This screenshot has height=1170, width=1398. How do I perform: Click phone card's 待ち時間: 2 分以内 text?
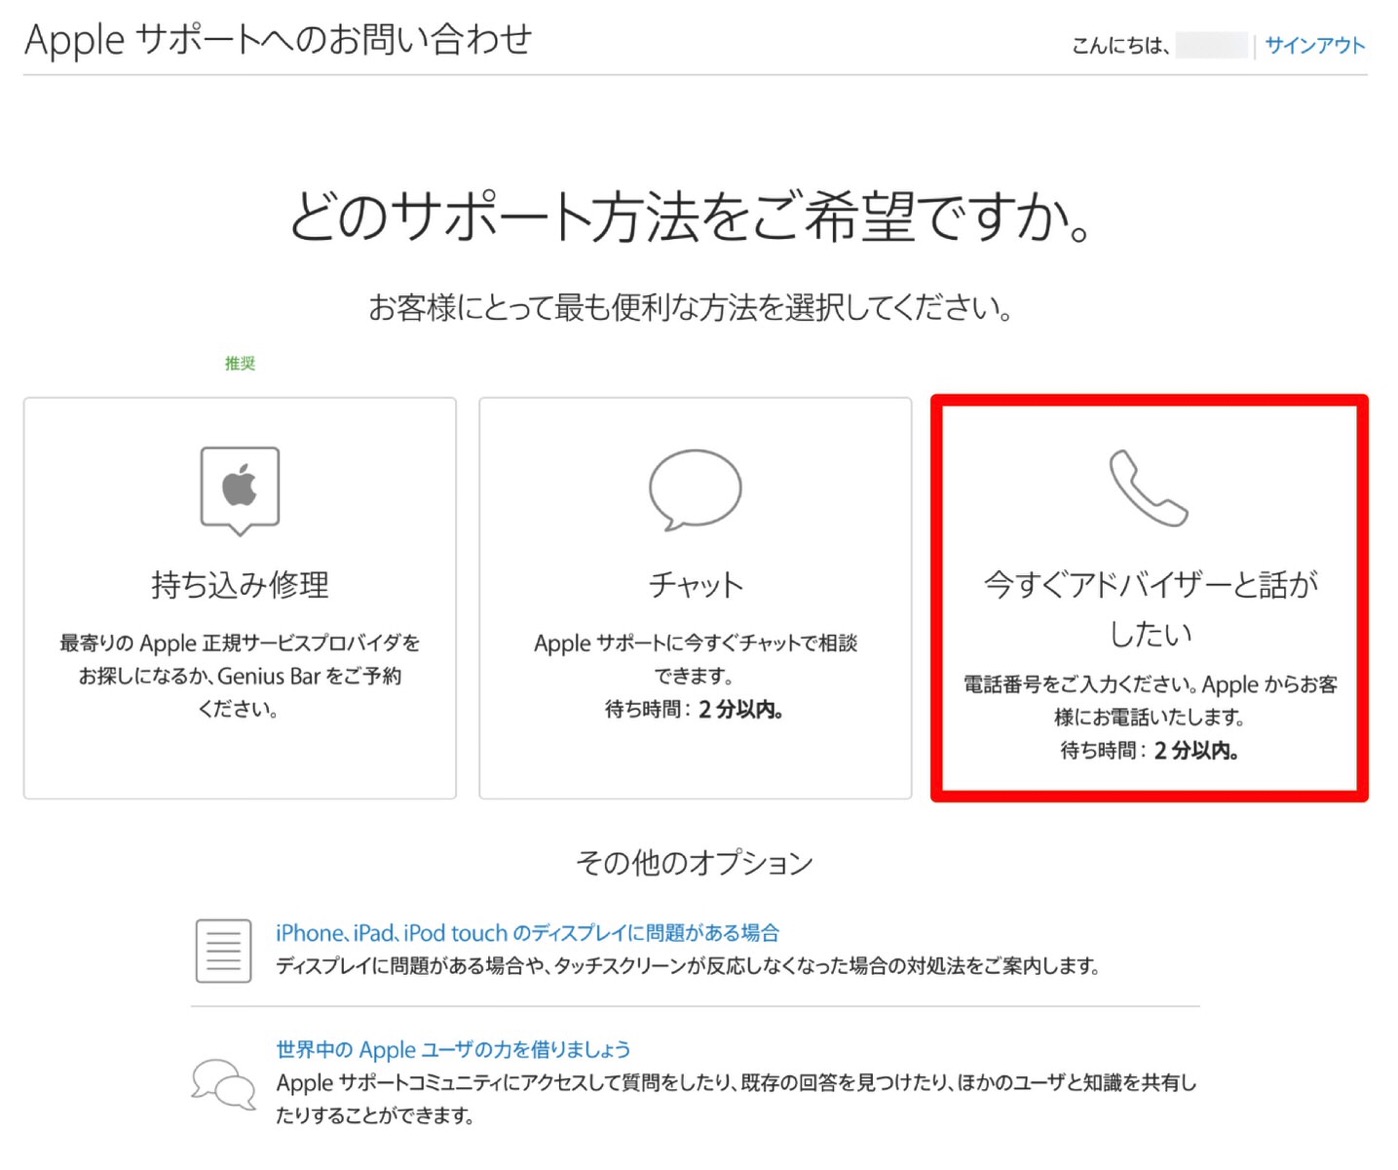click(x=1150, y=750)
